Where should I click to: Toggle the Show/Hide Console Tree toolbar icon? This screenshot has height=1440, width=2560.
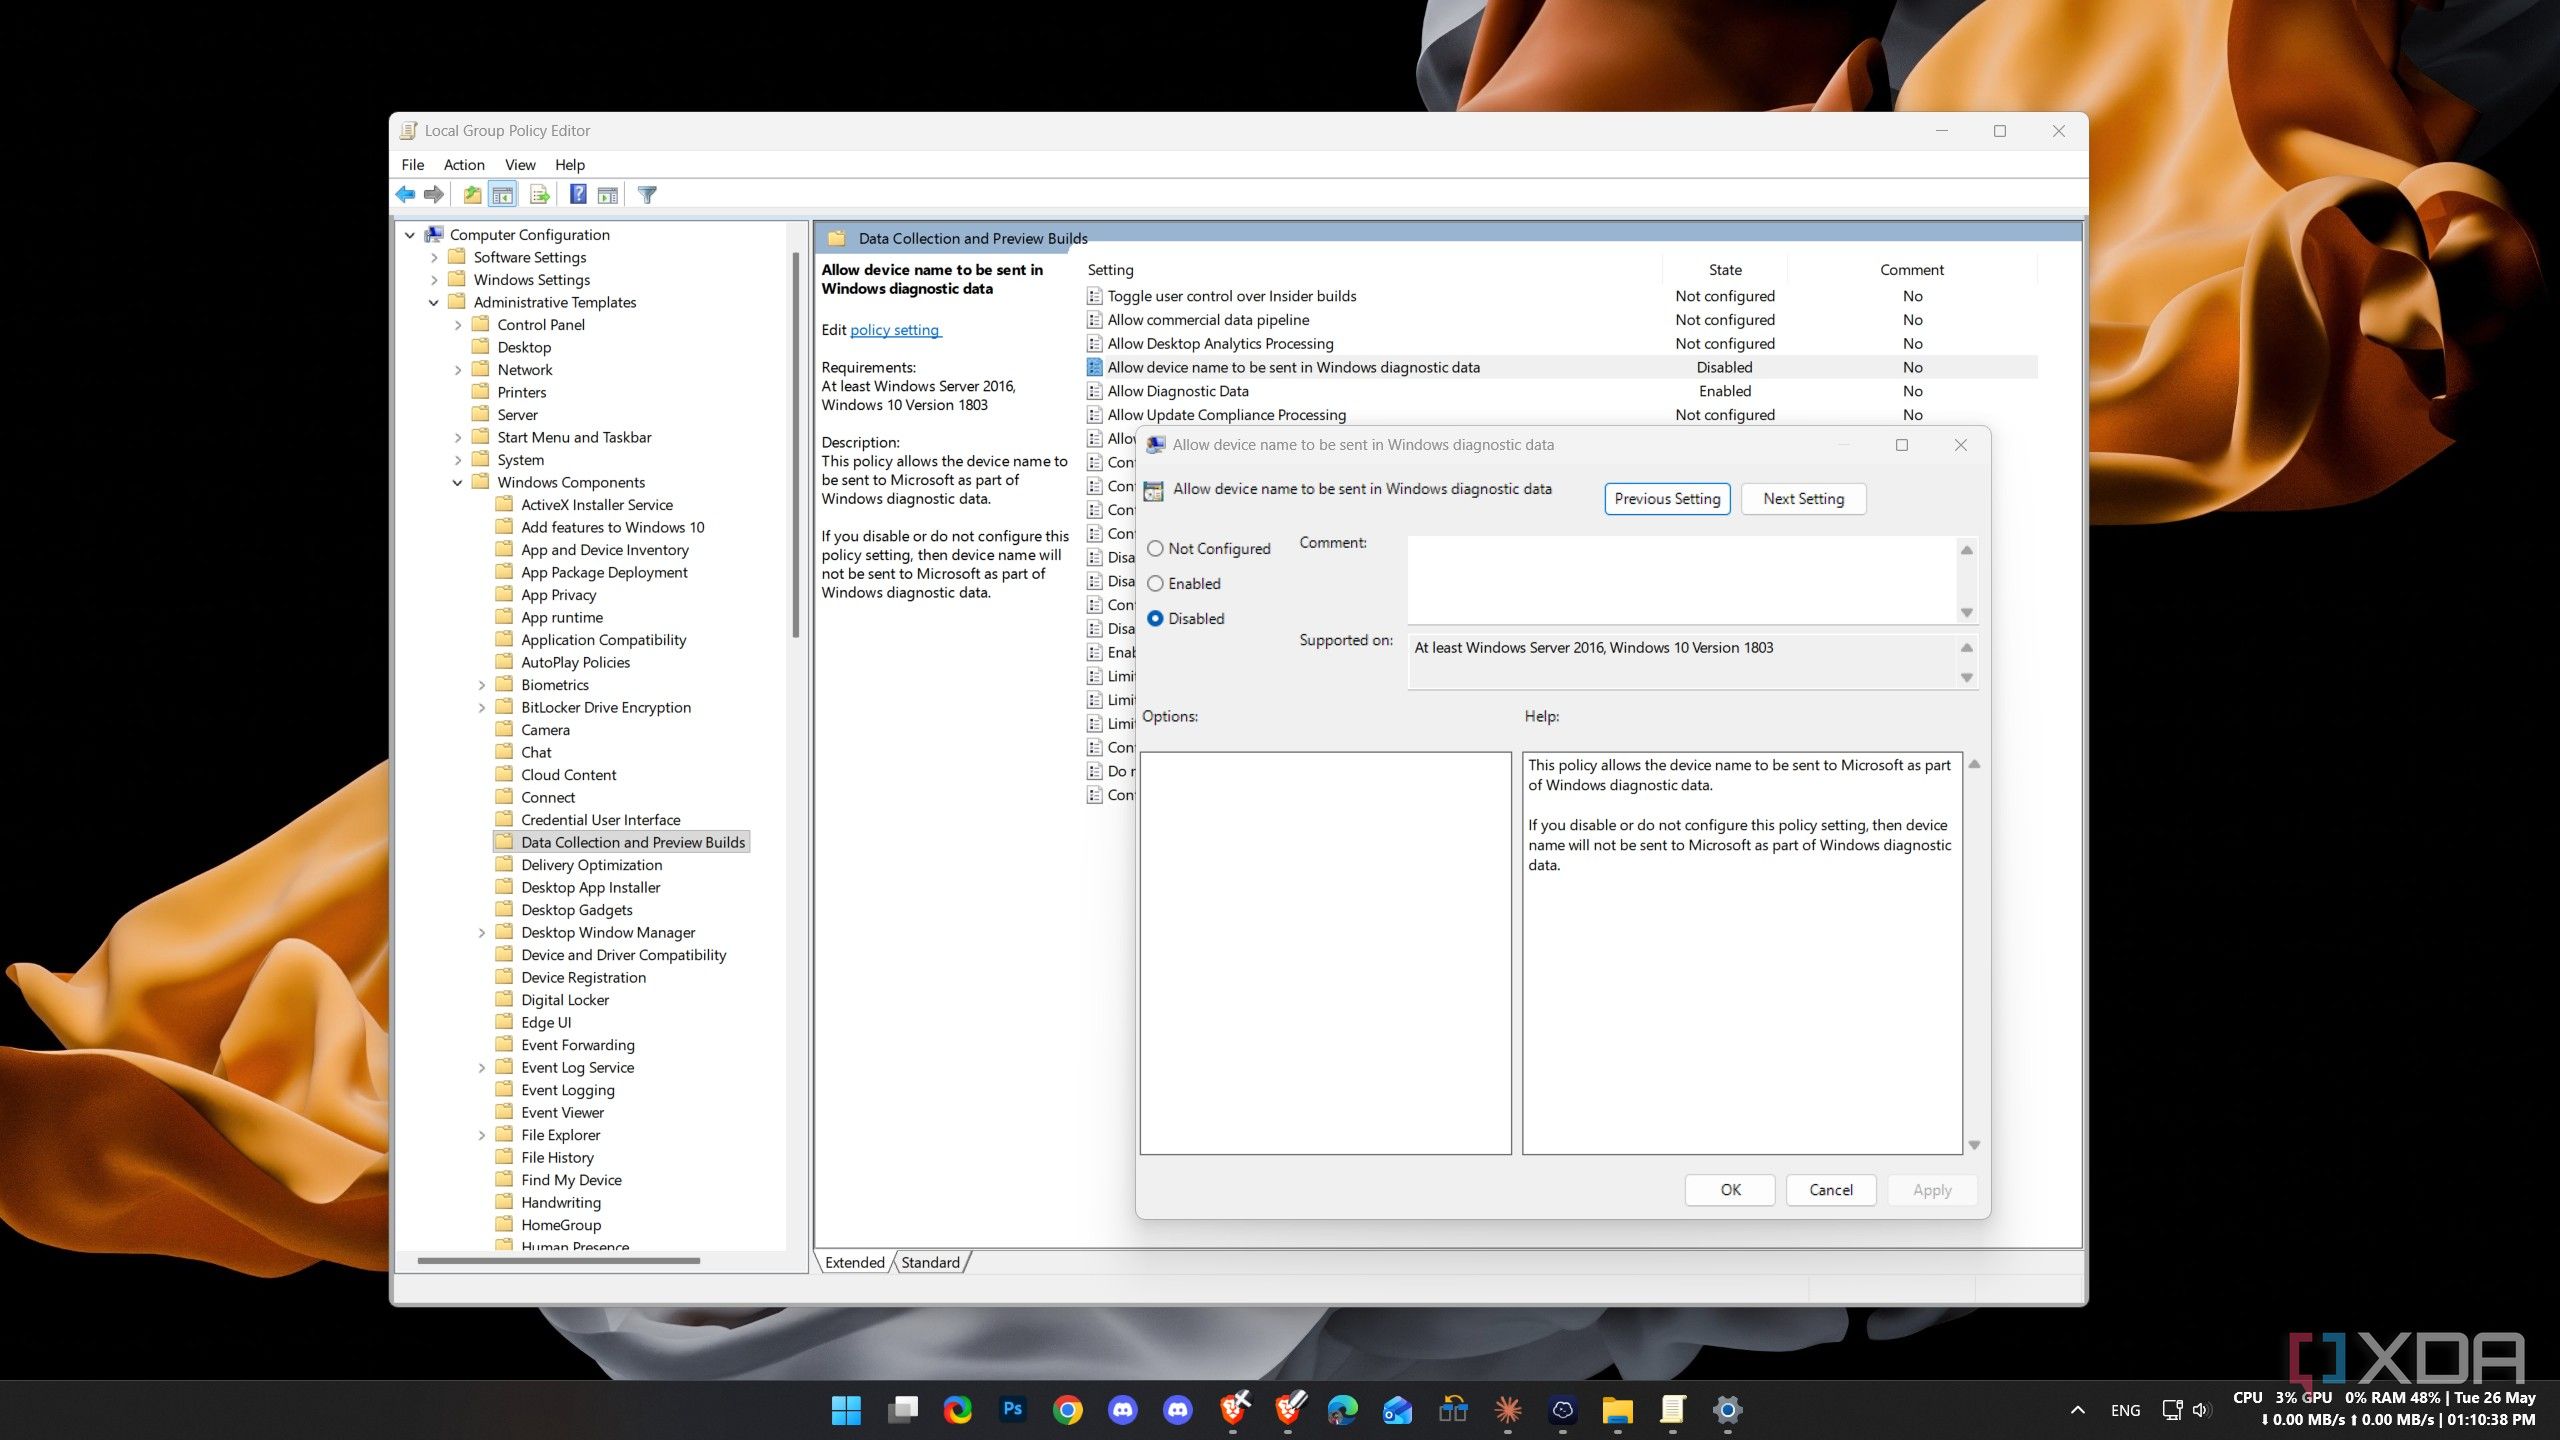click(502, 194)
